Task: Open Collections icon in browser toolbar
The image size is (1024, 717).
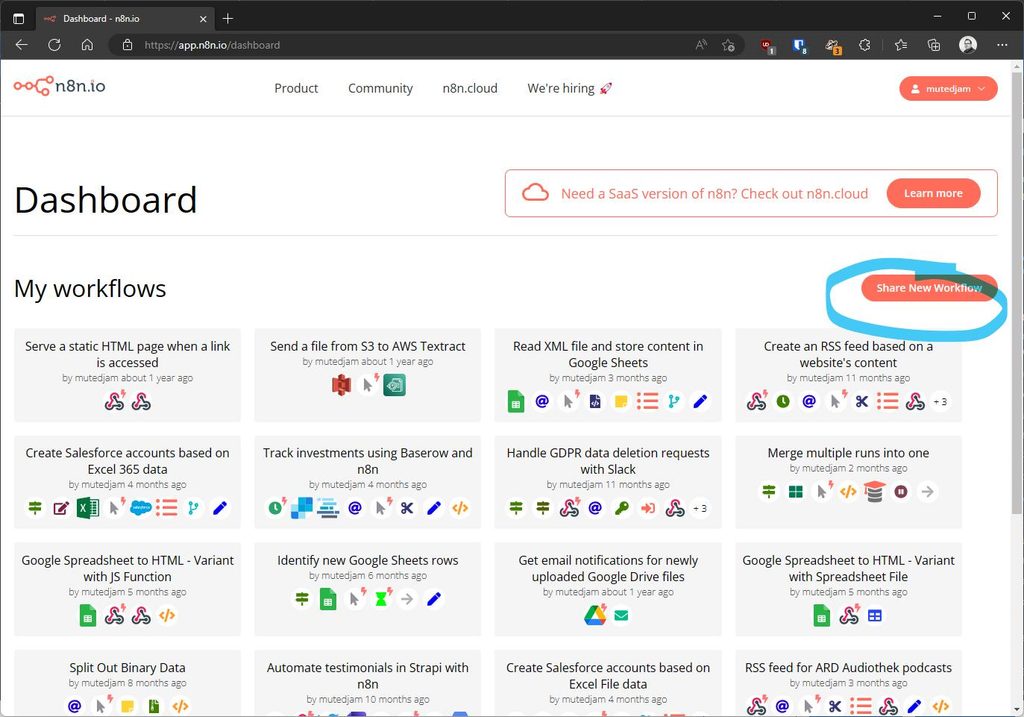Action: coord(934,45)
